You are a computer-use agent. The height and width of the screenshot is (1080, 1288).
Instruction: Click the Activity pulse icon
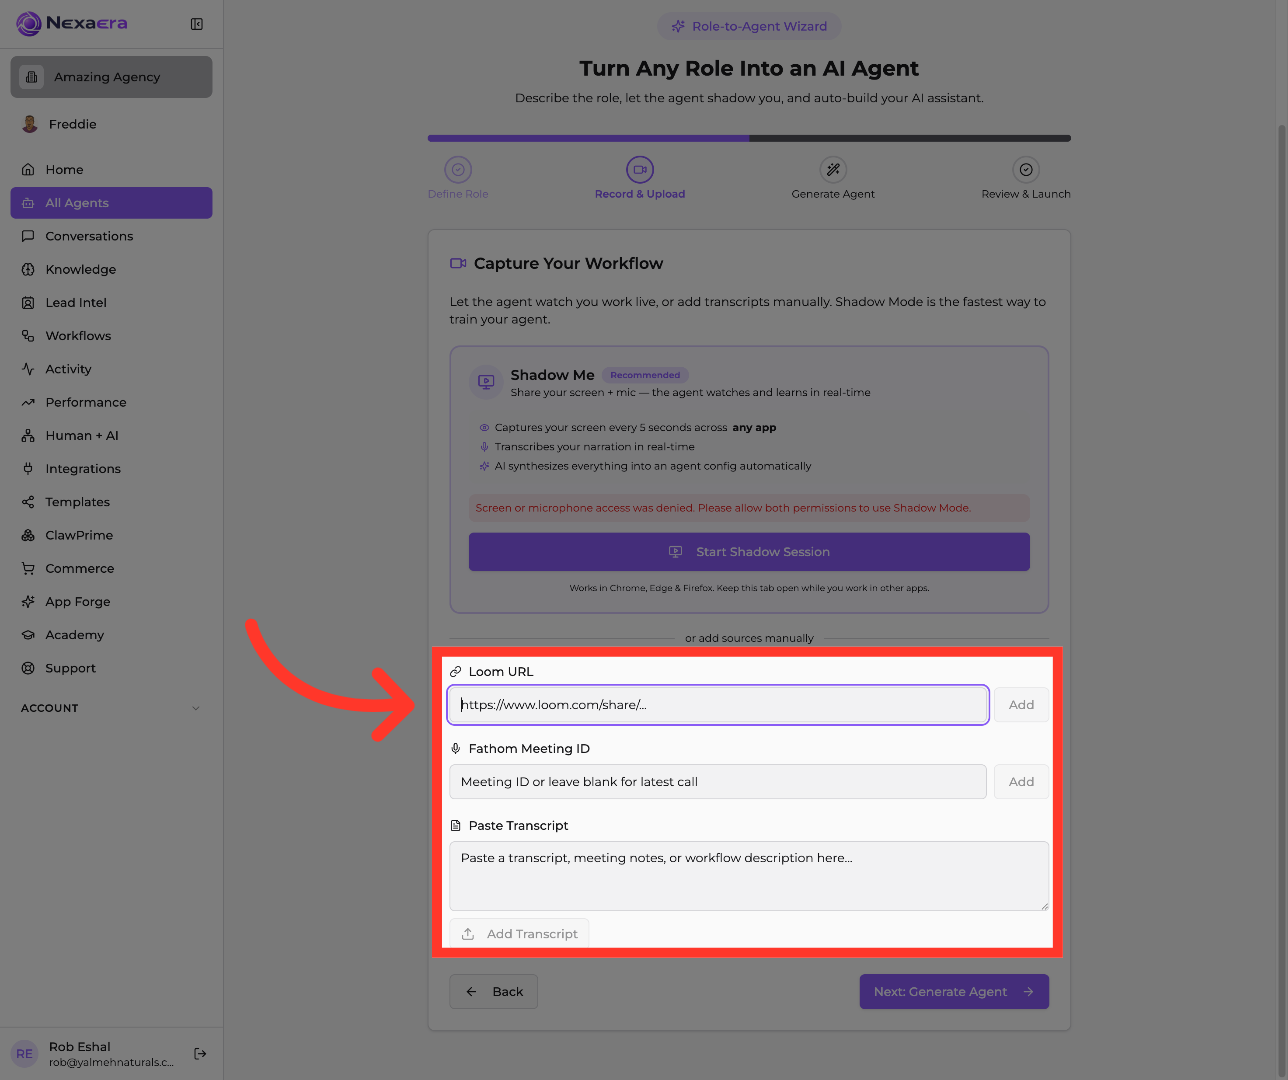coord(28,369)
